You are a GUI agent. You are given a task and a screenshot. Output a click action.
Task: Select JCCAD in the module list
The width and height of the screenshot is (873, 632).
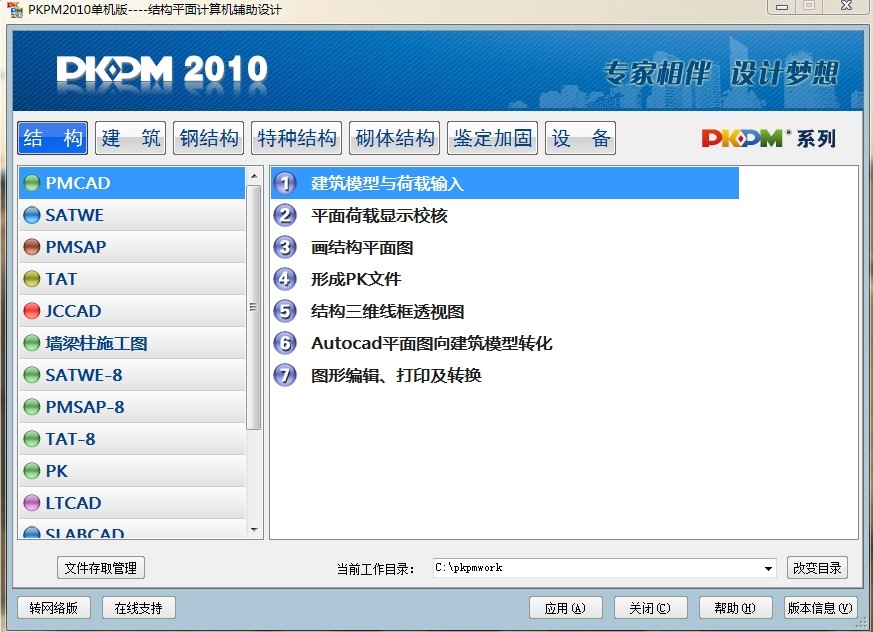(x=132, y=311)
